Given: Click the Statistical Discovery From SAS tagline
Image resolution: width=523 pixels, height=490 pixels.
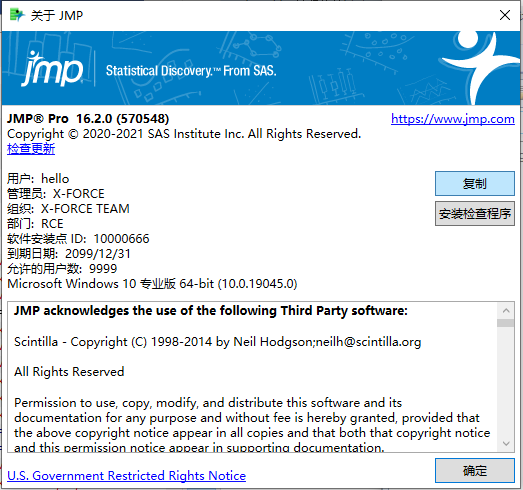Looking at the screenshot, I should coord(191,71).
